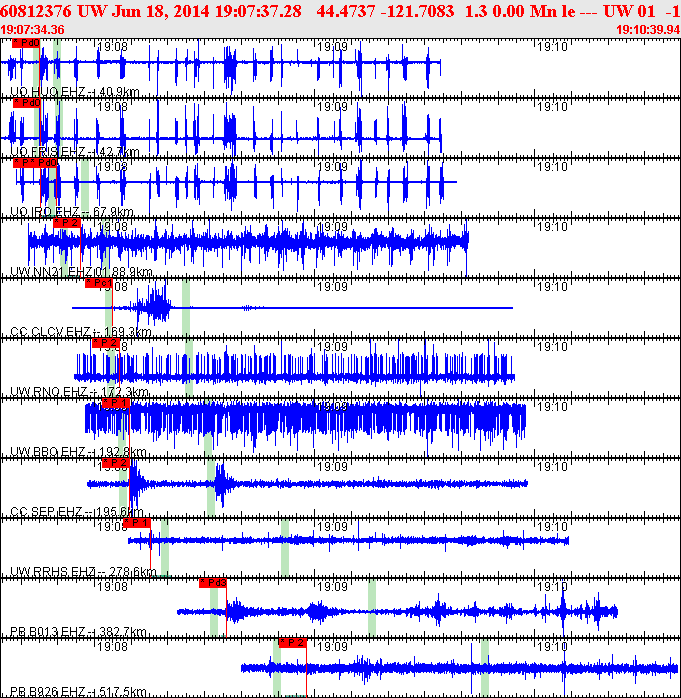The height and width of the screenshot is (698, 681).
Task: Click station label UW NN21 EHZ 88.9km
Action: 81,272
